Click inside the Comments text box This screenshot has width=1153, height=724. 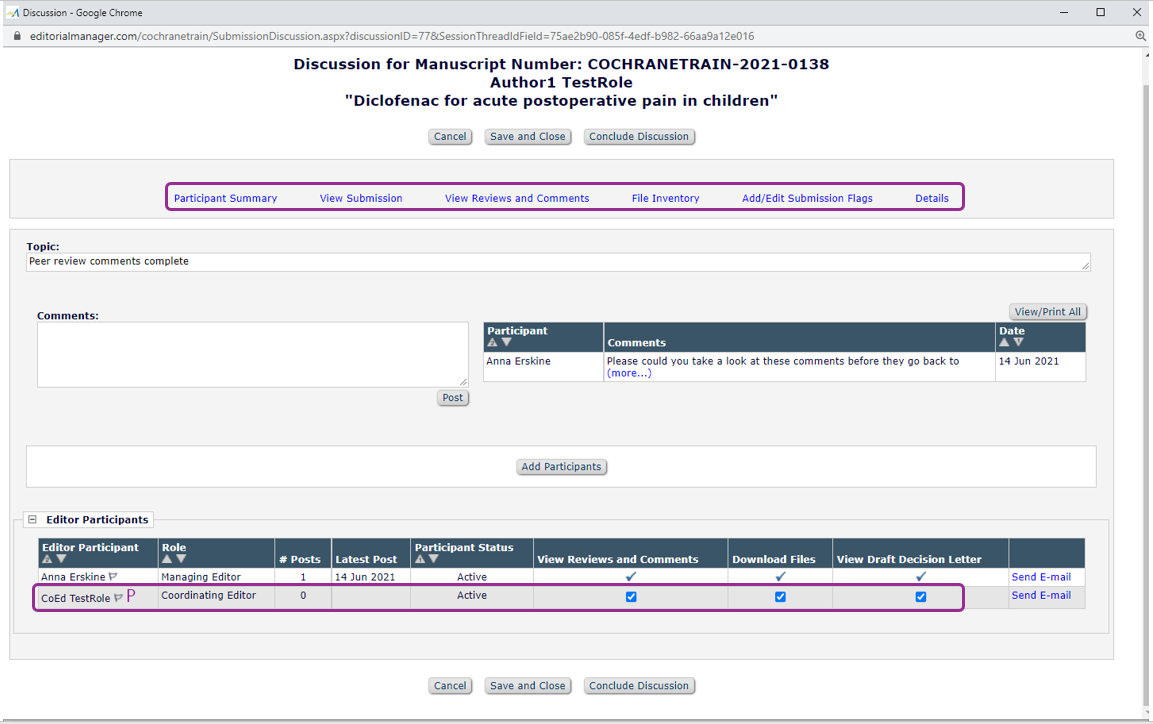coord(252,354)
